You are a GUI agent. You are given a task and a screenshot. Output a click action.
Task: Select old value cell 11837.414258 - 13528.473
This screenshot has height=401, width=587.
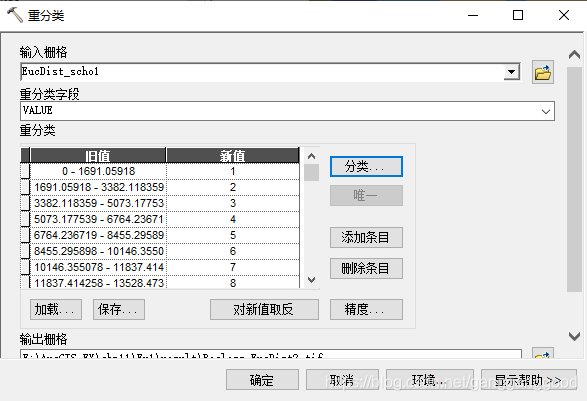point(98,282)
